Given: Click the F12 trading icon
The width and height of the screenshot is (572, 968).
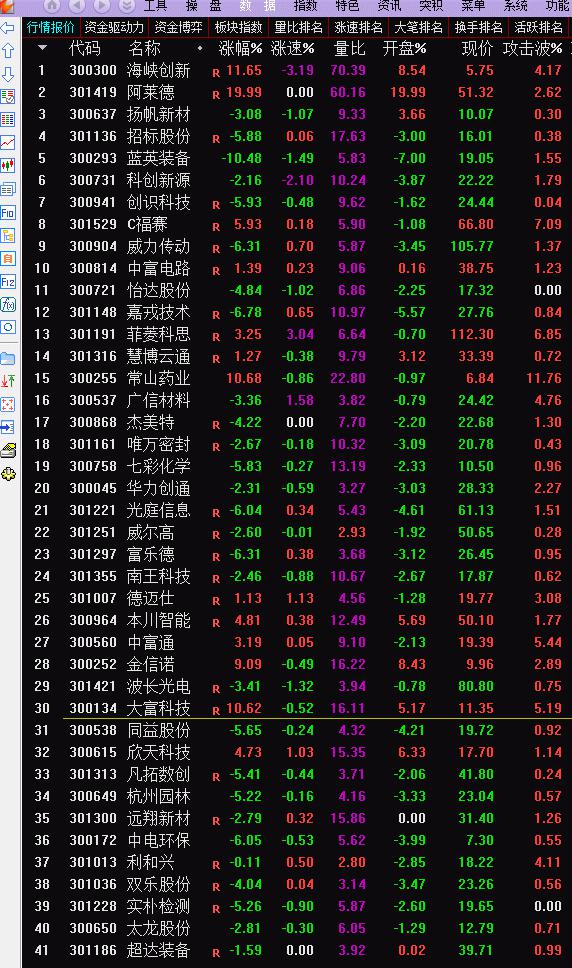Looking at the screenshot, I should (8, 282).
